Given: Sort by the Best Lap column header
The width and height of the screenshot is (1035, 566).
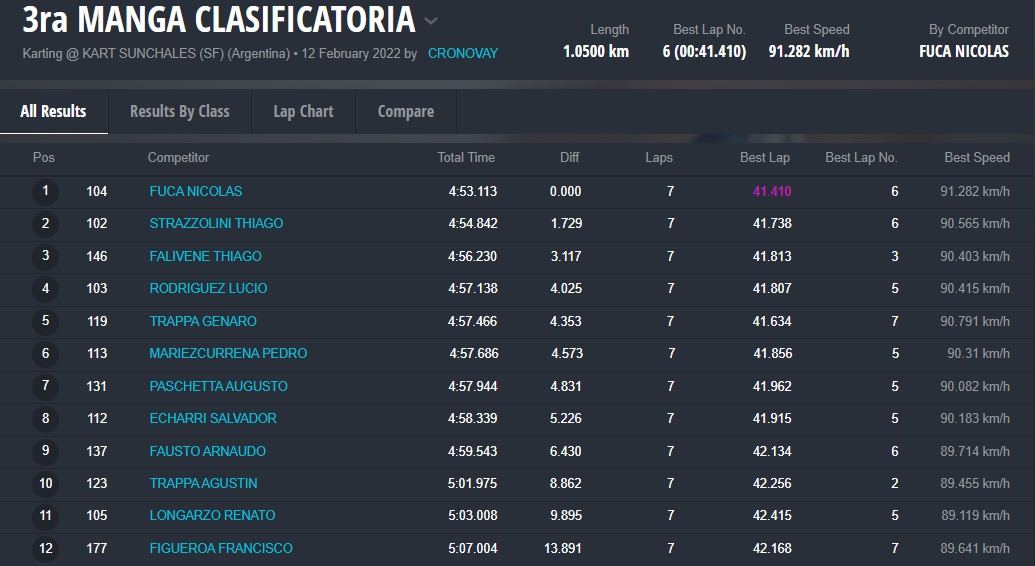Looking at the screenshot, I should 765,157.
